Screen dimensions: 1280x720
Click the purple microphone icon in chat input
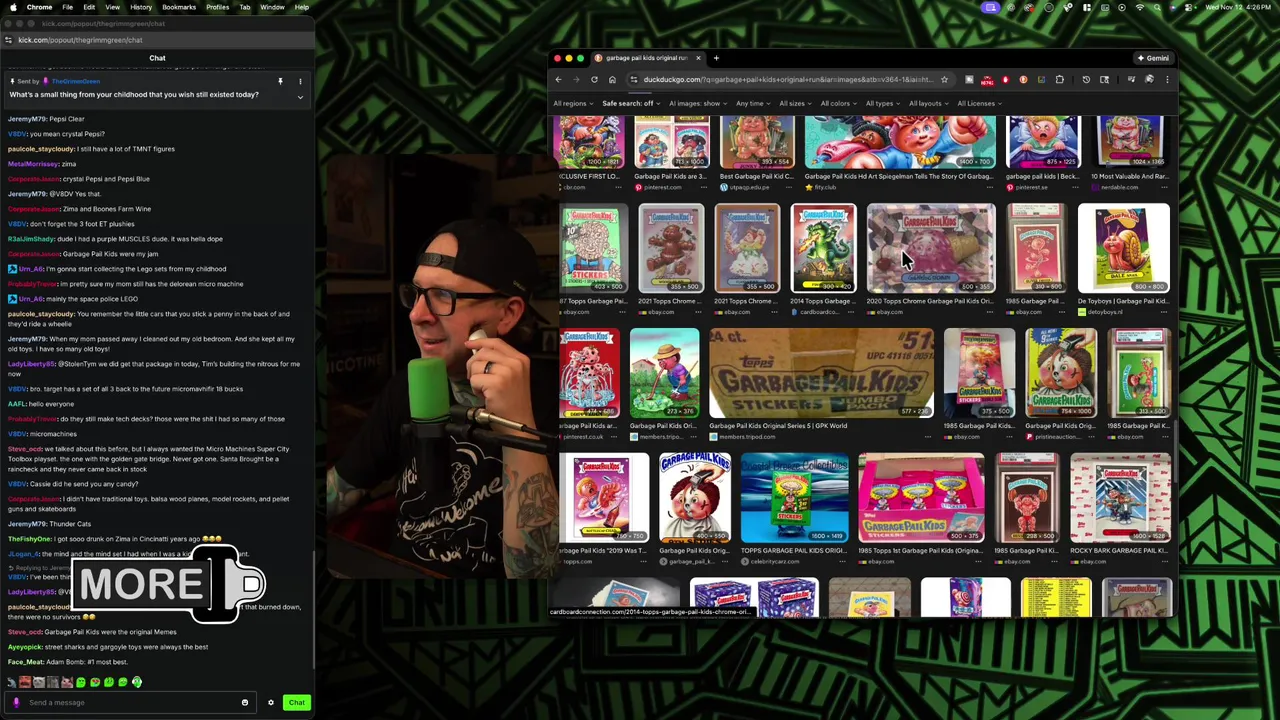click(16, 702)
